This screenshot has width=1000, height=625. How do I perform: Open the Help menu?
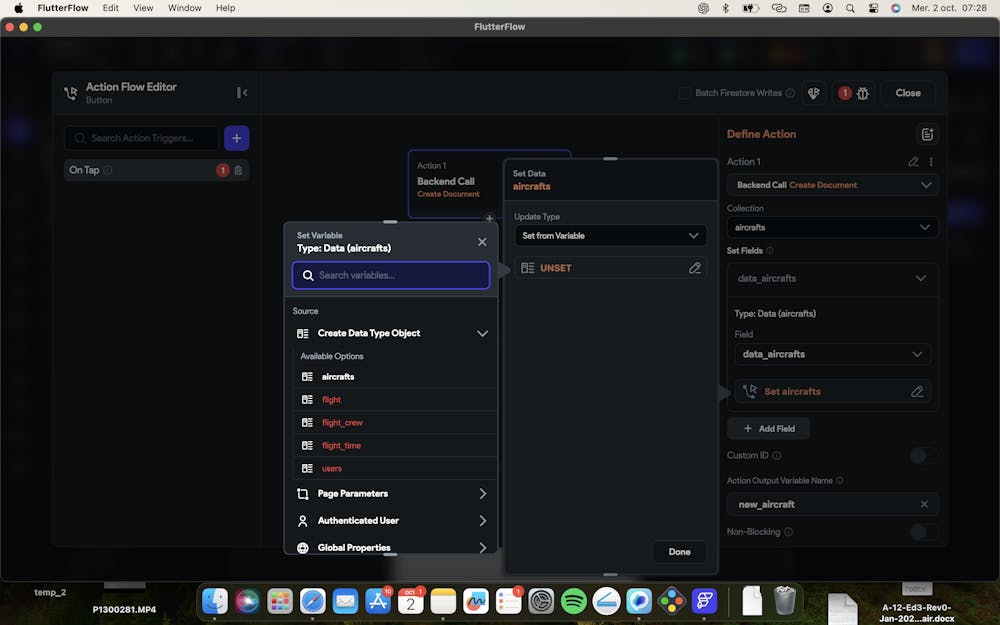(225, 8)
